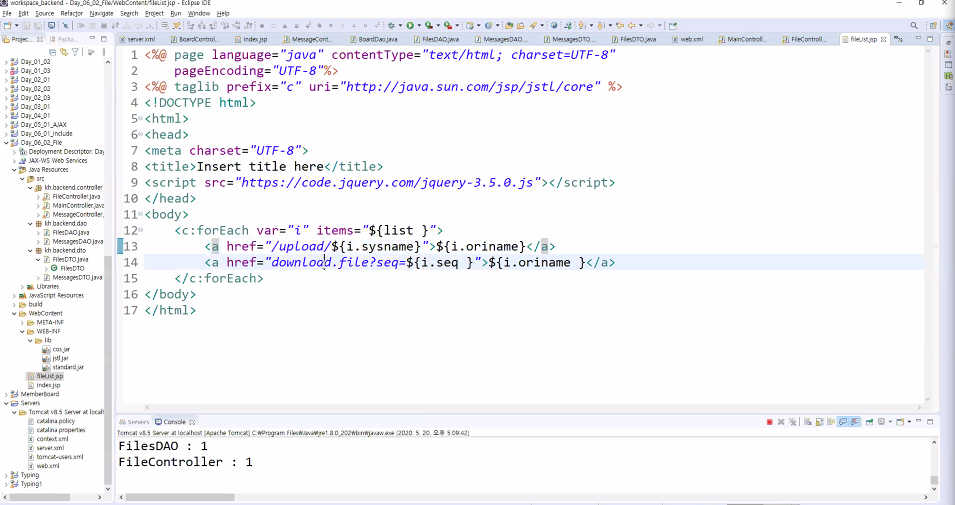Click the Open Console icon in Console toolbar

(x=900, y=422)
